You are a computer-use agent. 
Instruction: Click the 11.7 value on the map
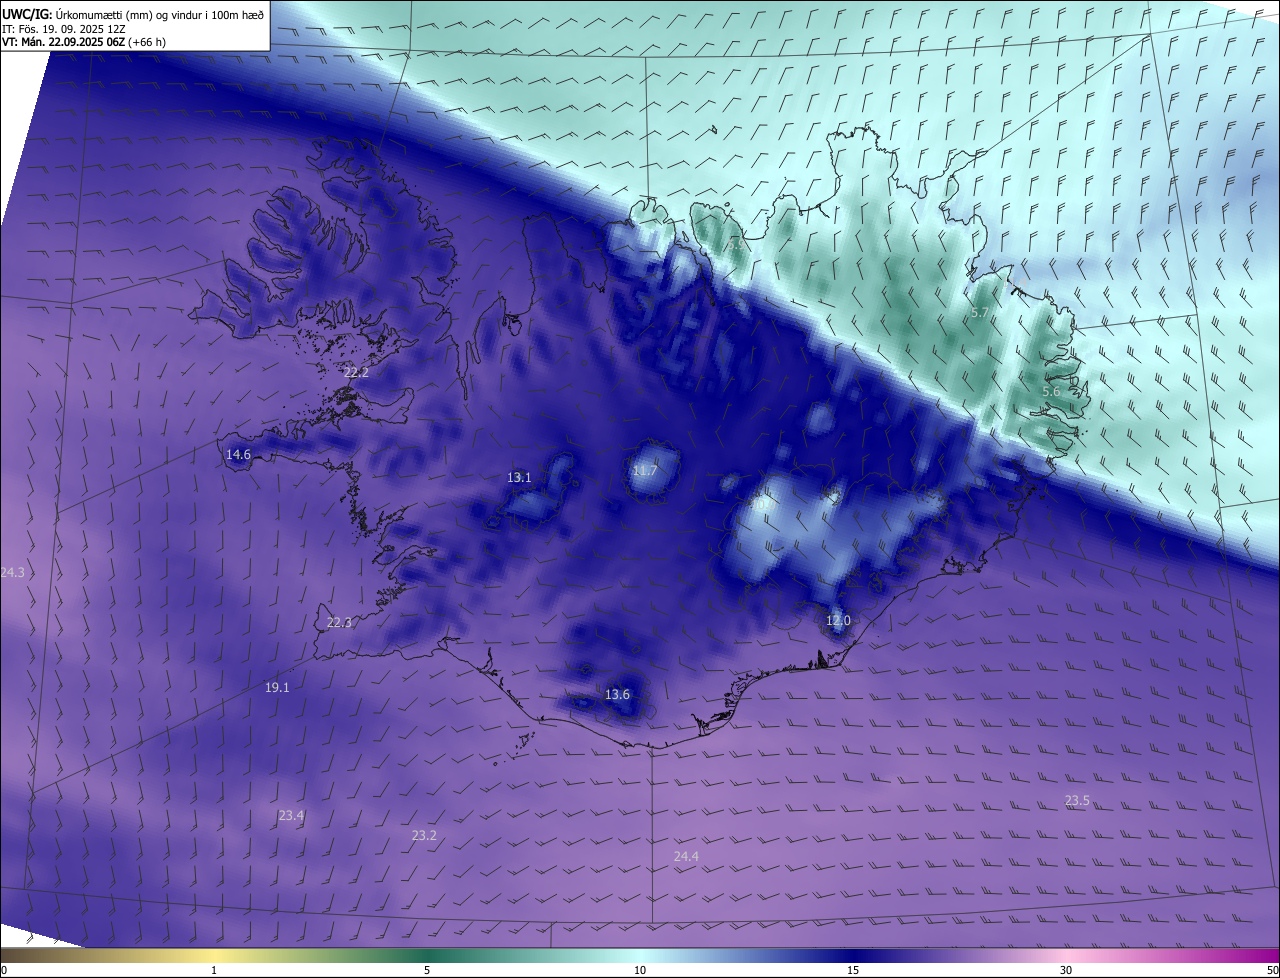pyautogui.click(x=645, y=470)
